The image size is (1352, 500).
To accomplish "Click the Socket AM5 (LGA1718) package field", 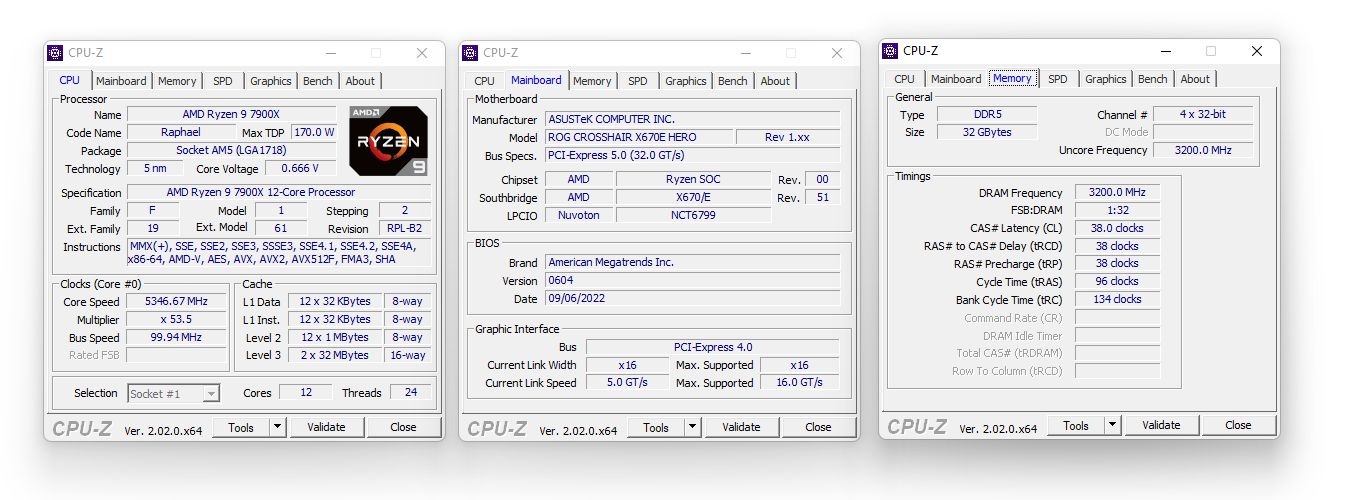I will [234, 150].
